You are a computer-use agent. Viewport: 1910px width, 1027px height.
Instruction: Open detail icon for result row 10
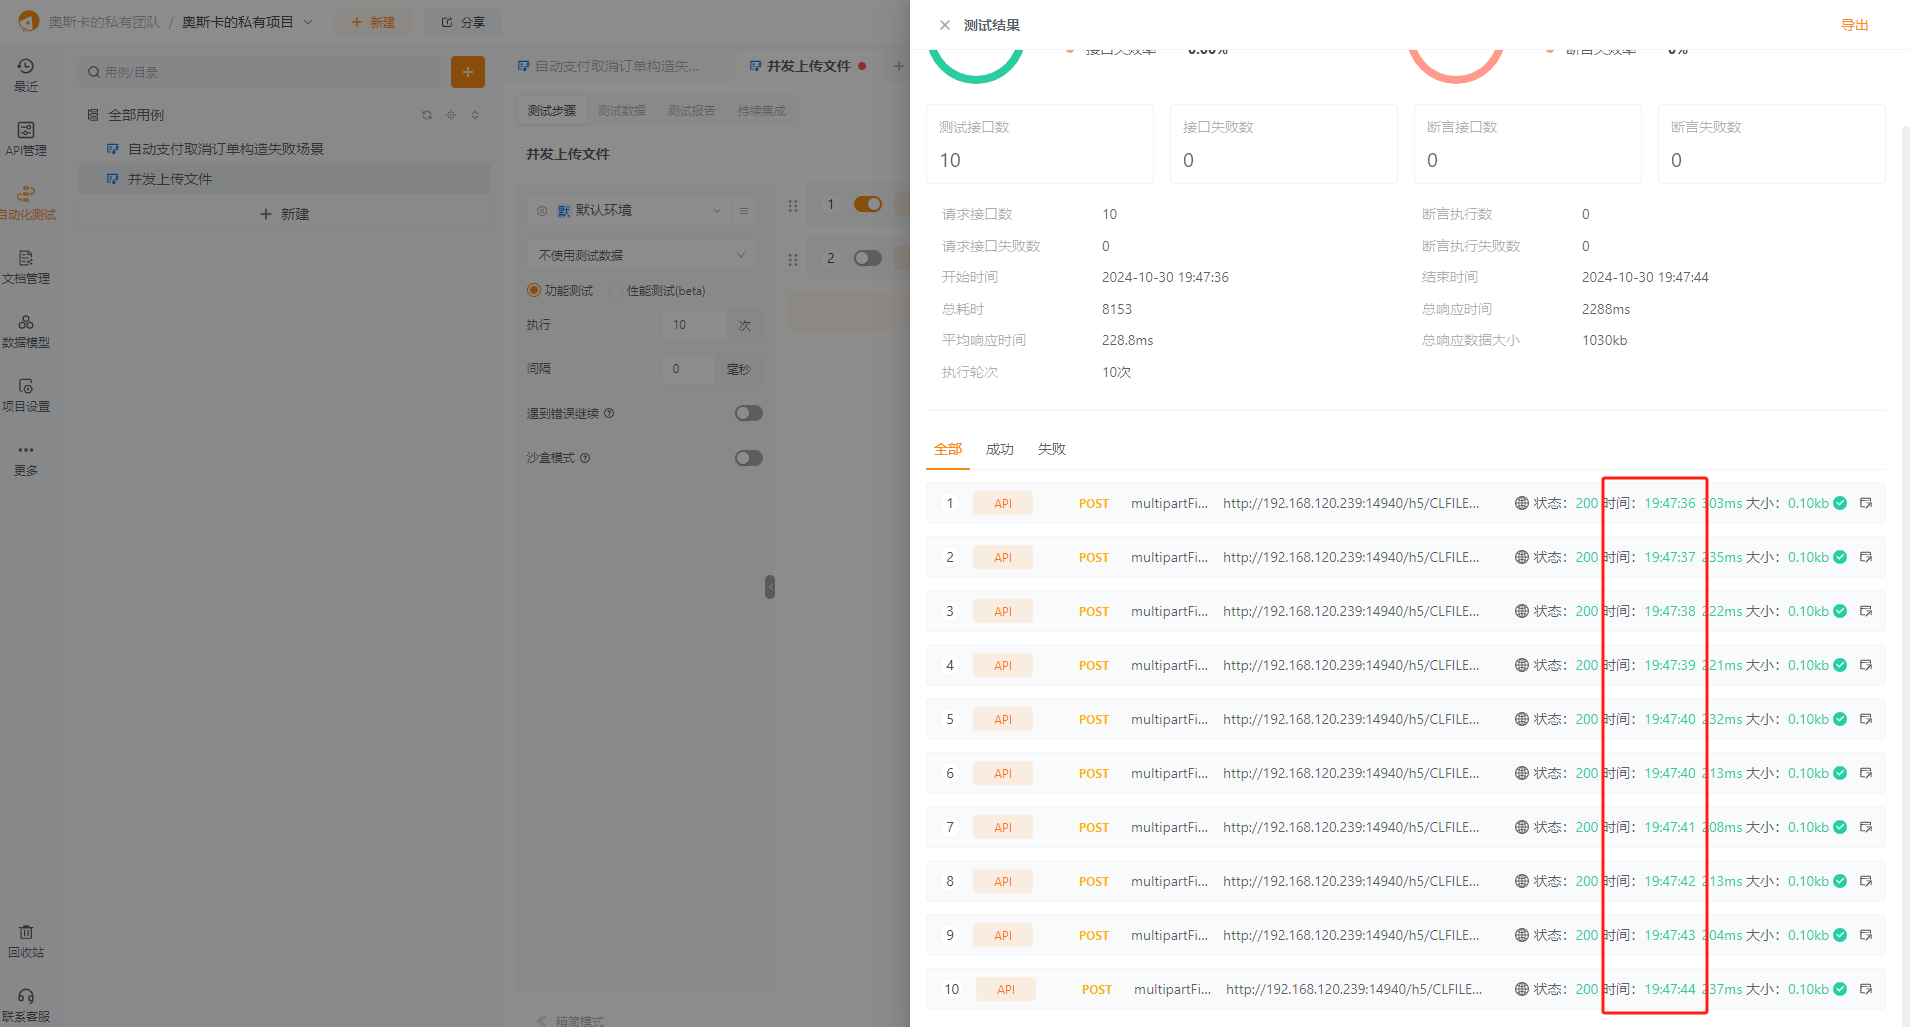coord(1866,989)
